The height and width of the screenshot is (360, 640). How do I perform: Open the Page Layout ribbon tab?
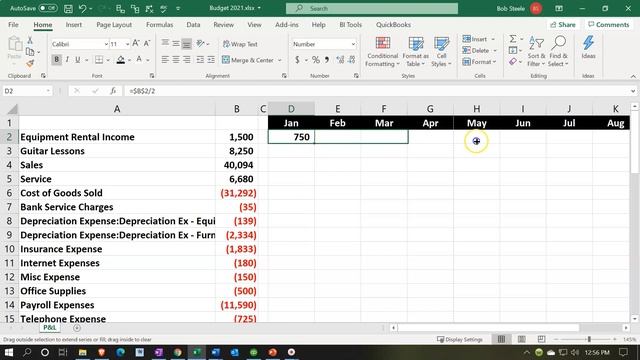114,25
